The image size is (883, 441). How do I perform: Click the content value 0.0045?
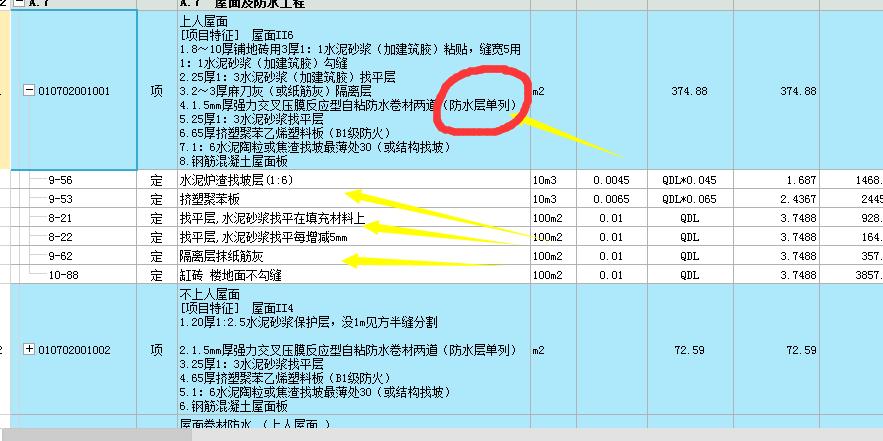(x=611, y=180)
